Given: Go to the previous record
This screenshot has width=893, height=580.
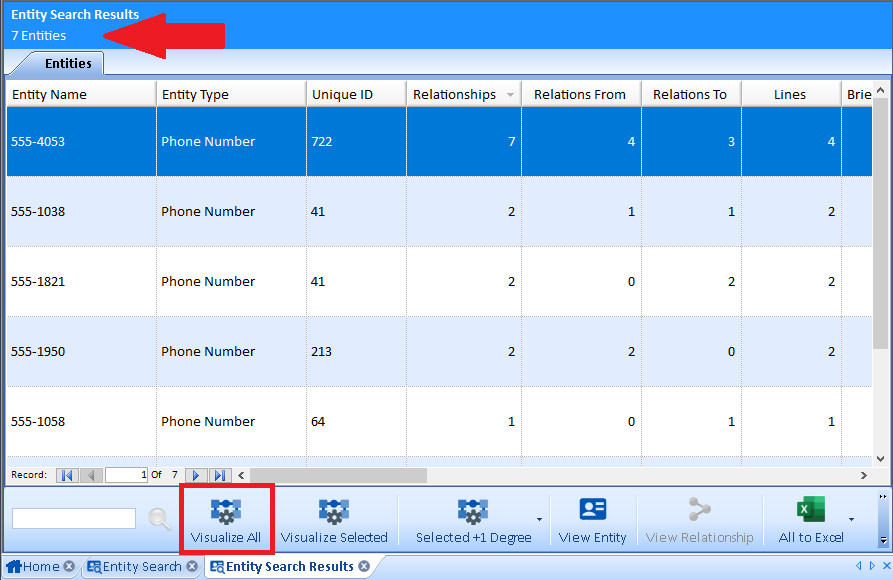Looking at the screenshot, I should [91, 475].
